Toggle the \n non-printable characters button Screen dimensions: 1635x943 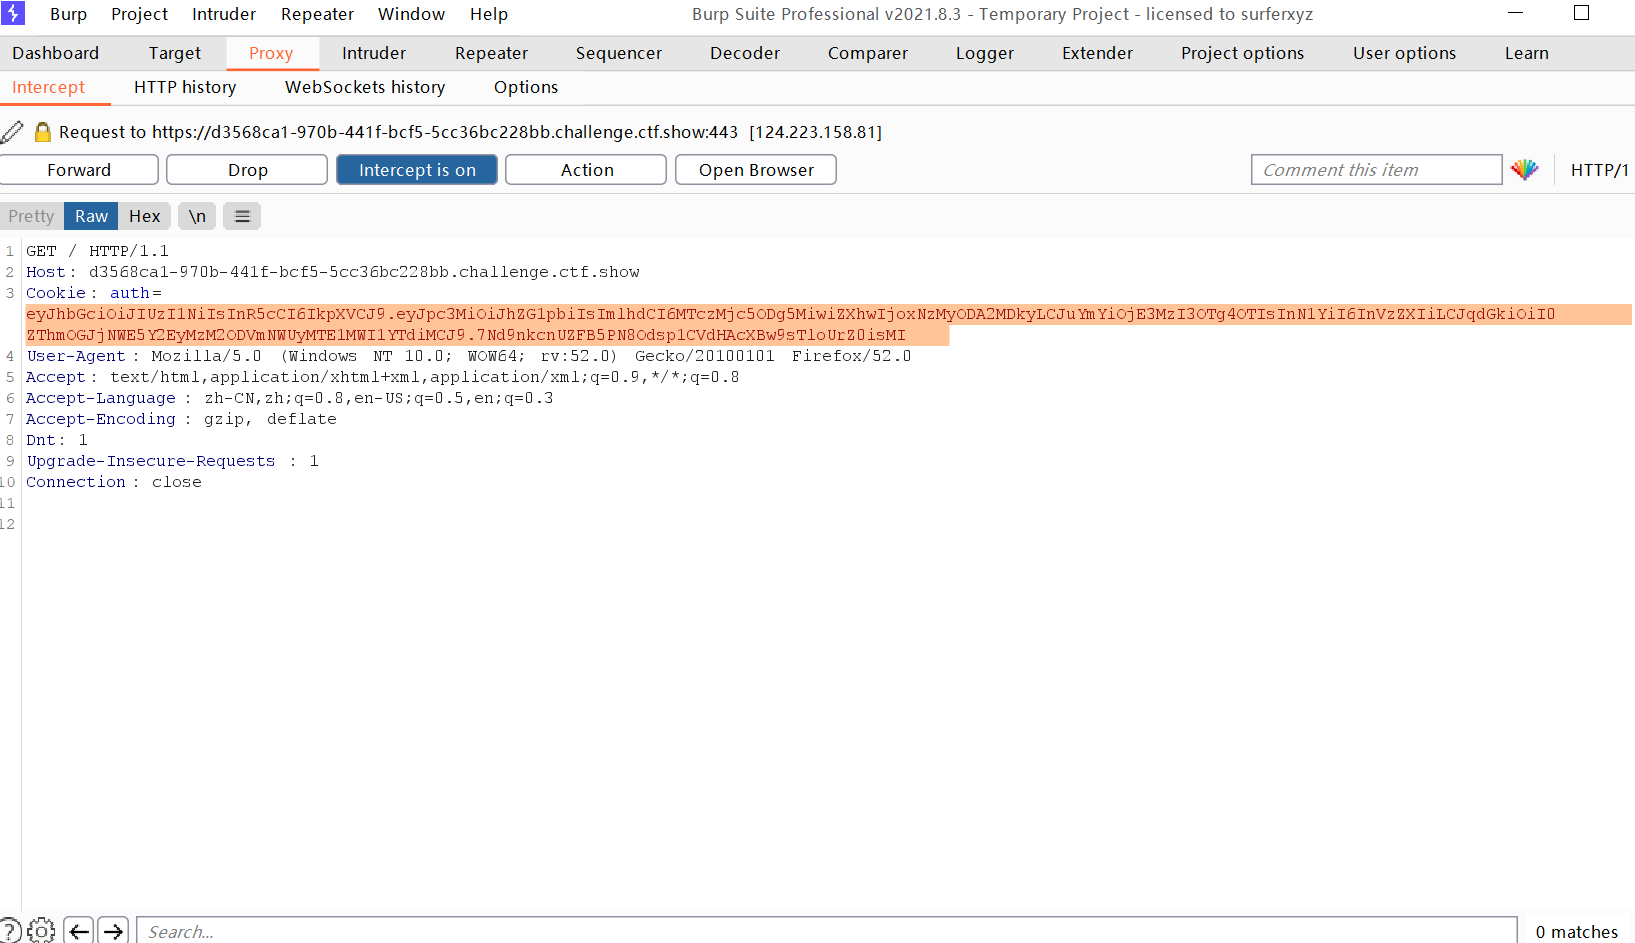point(197,216)
